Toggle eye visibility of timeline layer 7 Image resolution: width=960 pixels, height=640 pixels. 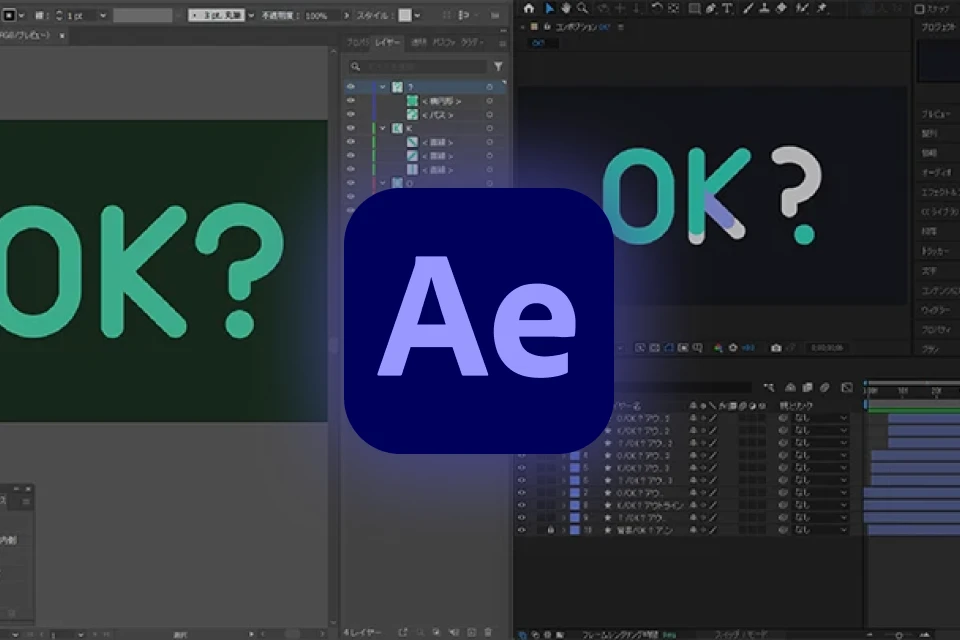pyautogui.click(x=522, y=493)
